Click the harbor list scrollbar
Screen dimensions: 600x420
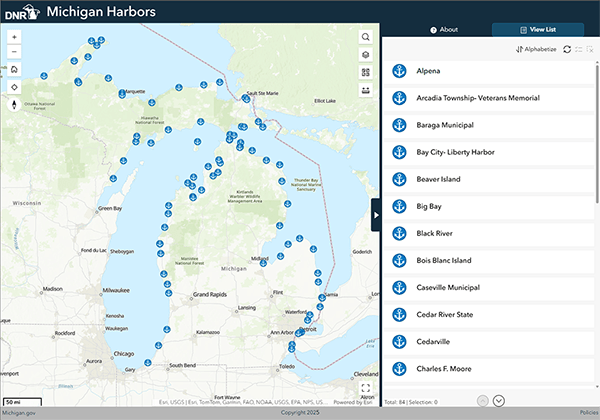click(597, 134)
